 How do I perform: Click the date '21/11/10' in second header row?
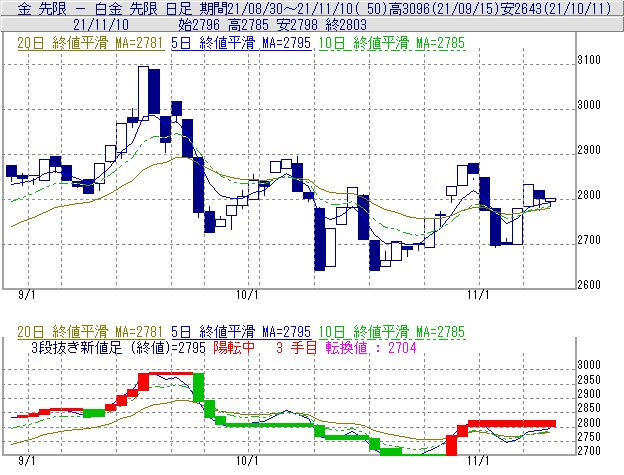(101, 25)
